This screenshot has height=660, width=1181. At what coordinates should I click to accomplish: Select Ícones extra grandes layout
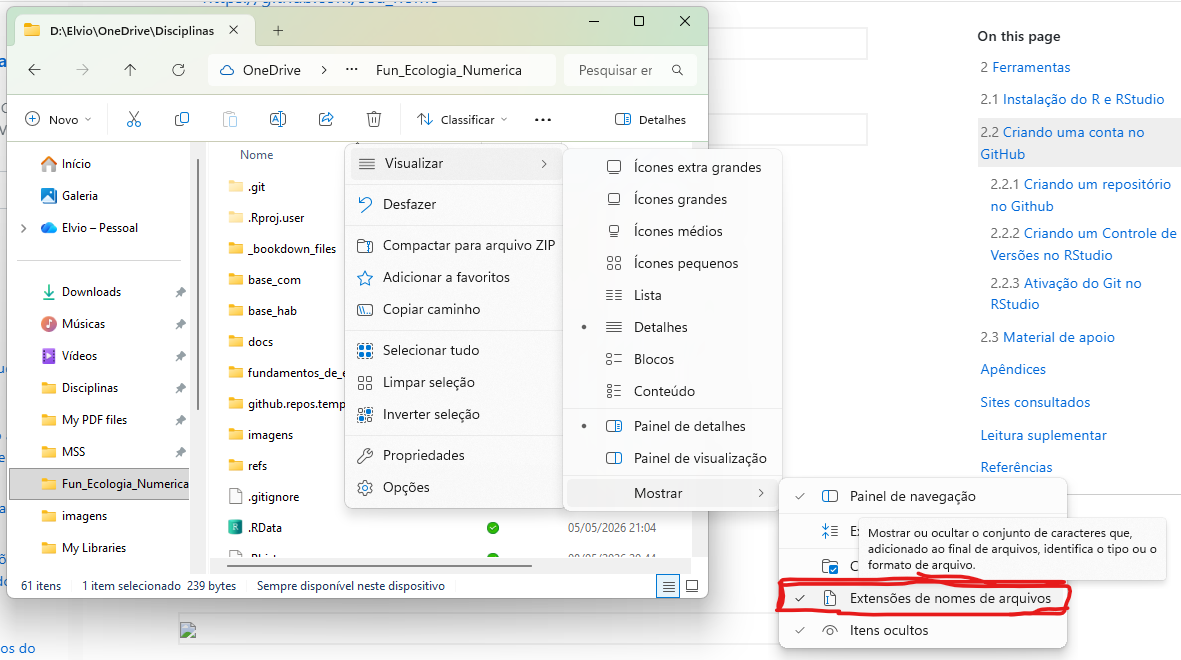[673, 167]
